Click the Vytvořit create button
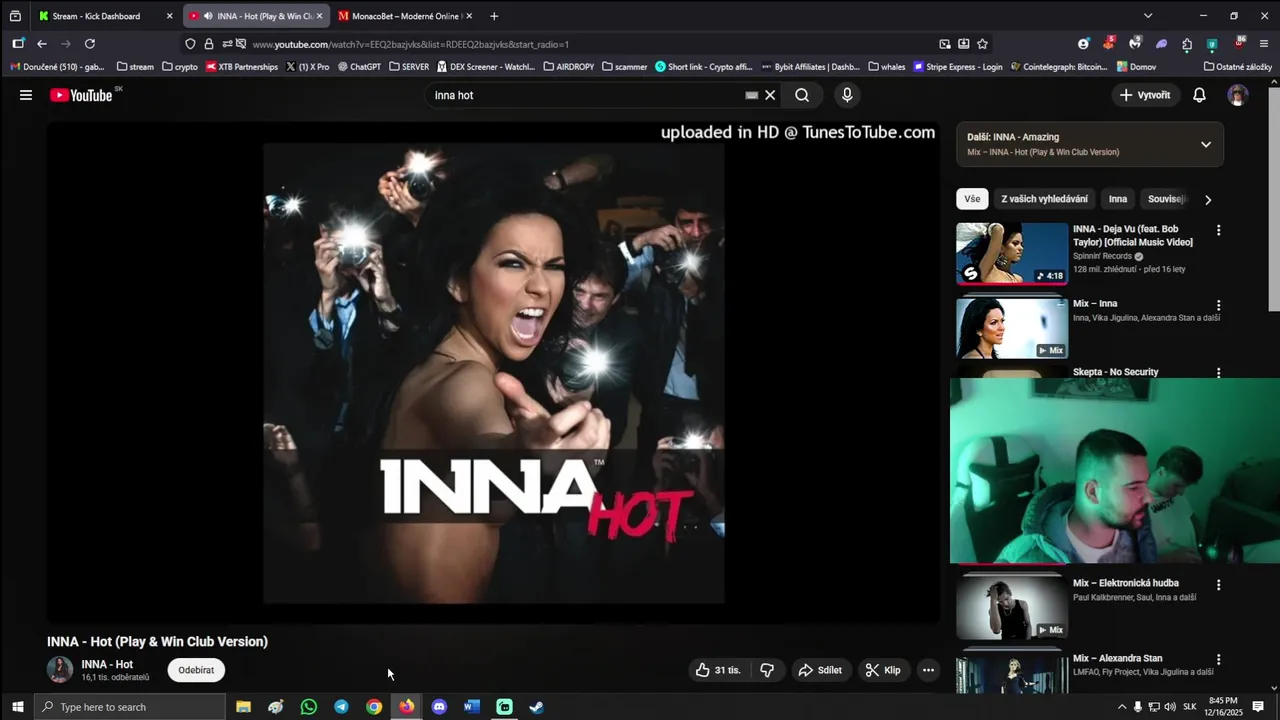Viewport: 1280px width, 720px height. tap(1145, 95)
